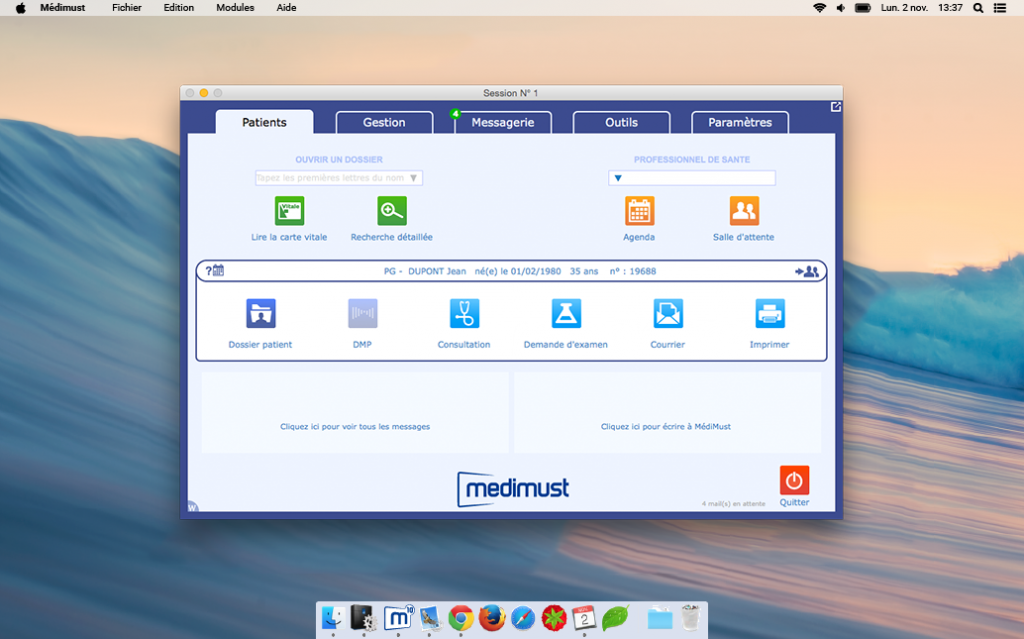Viewport: 1024px width, 639px height.
Task: Open the Fichier menu
Action: coord(127,8)
